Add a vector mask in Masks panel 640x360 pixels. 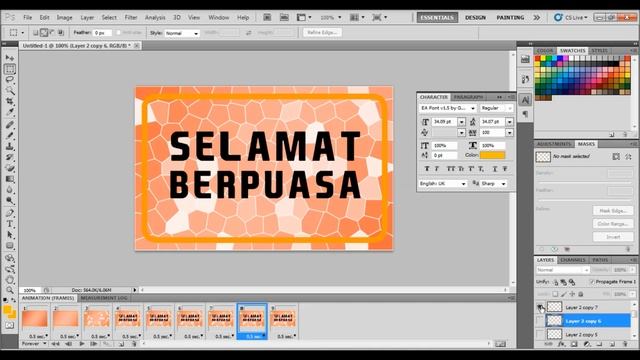pos(628,156)
